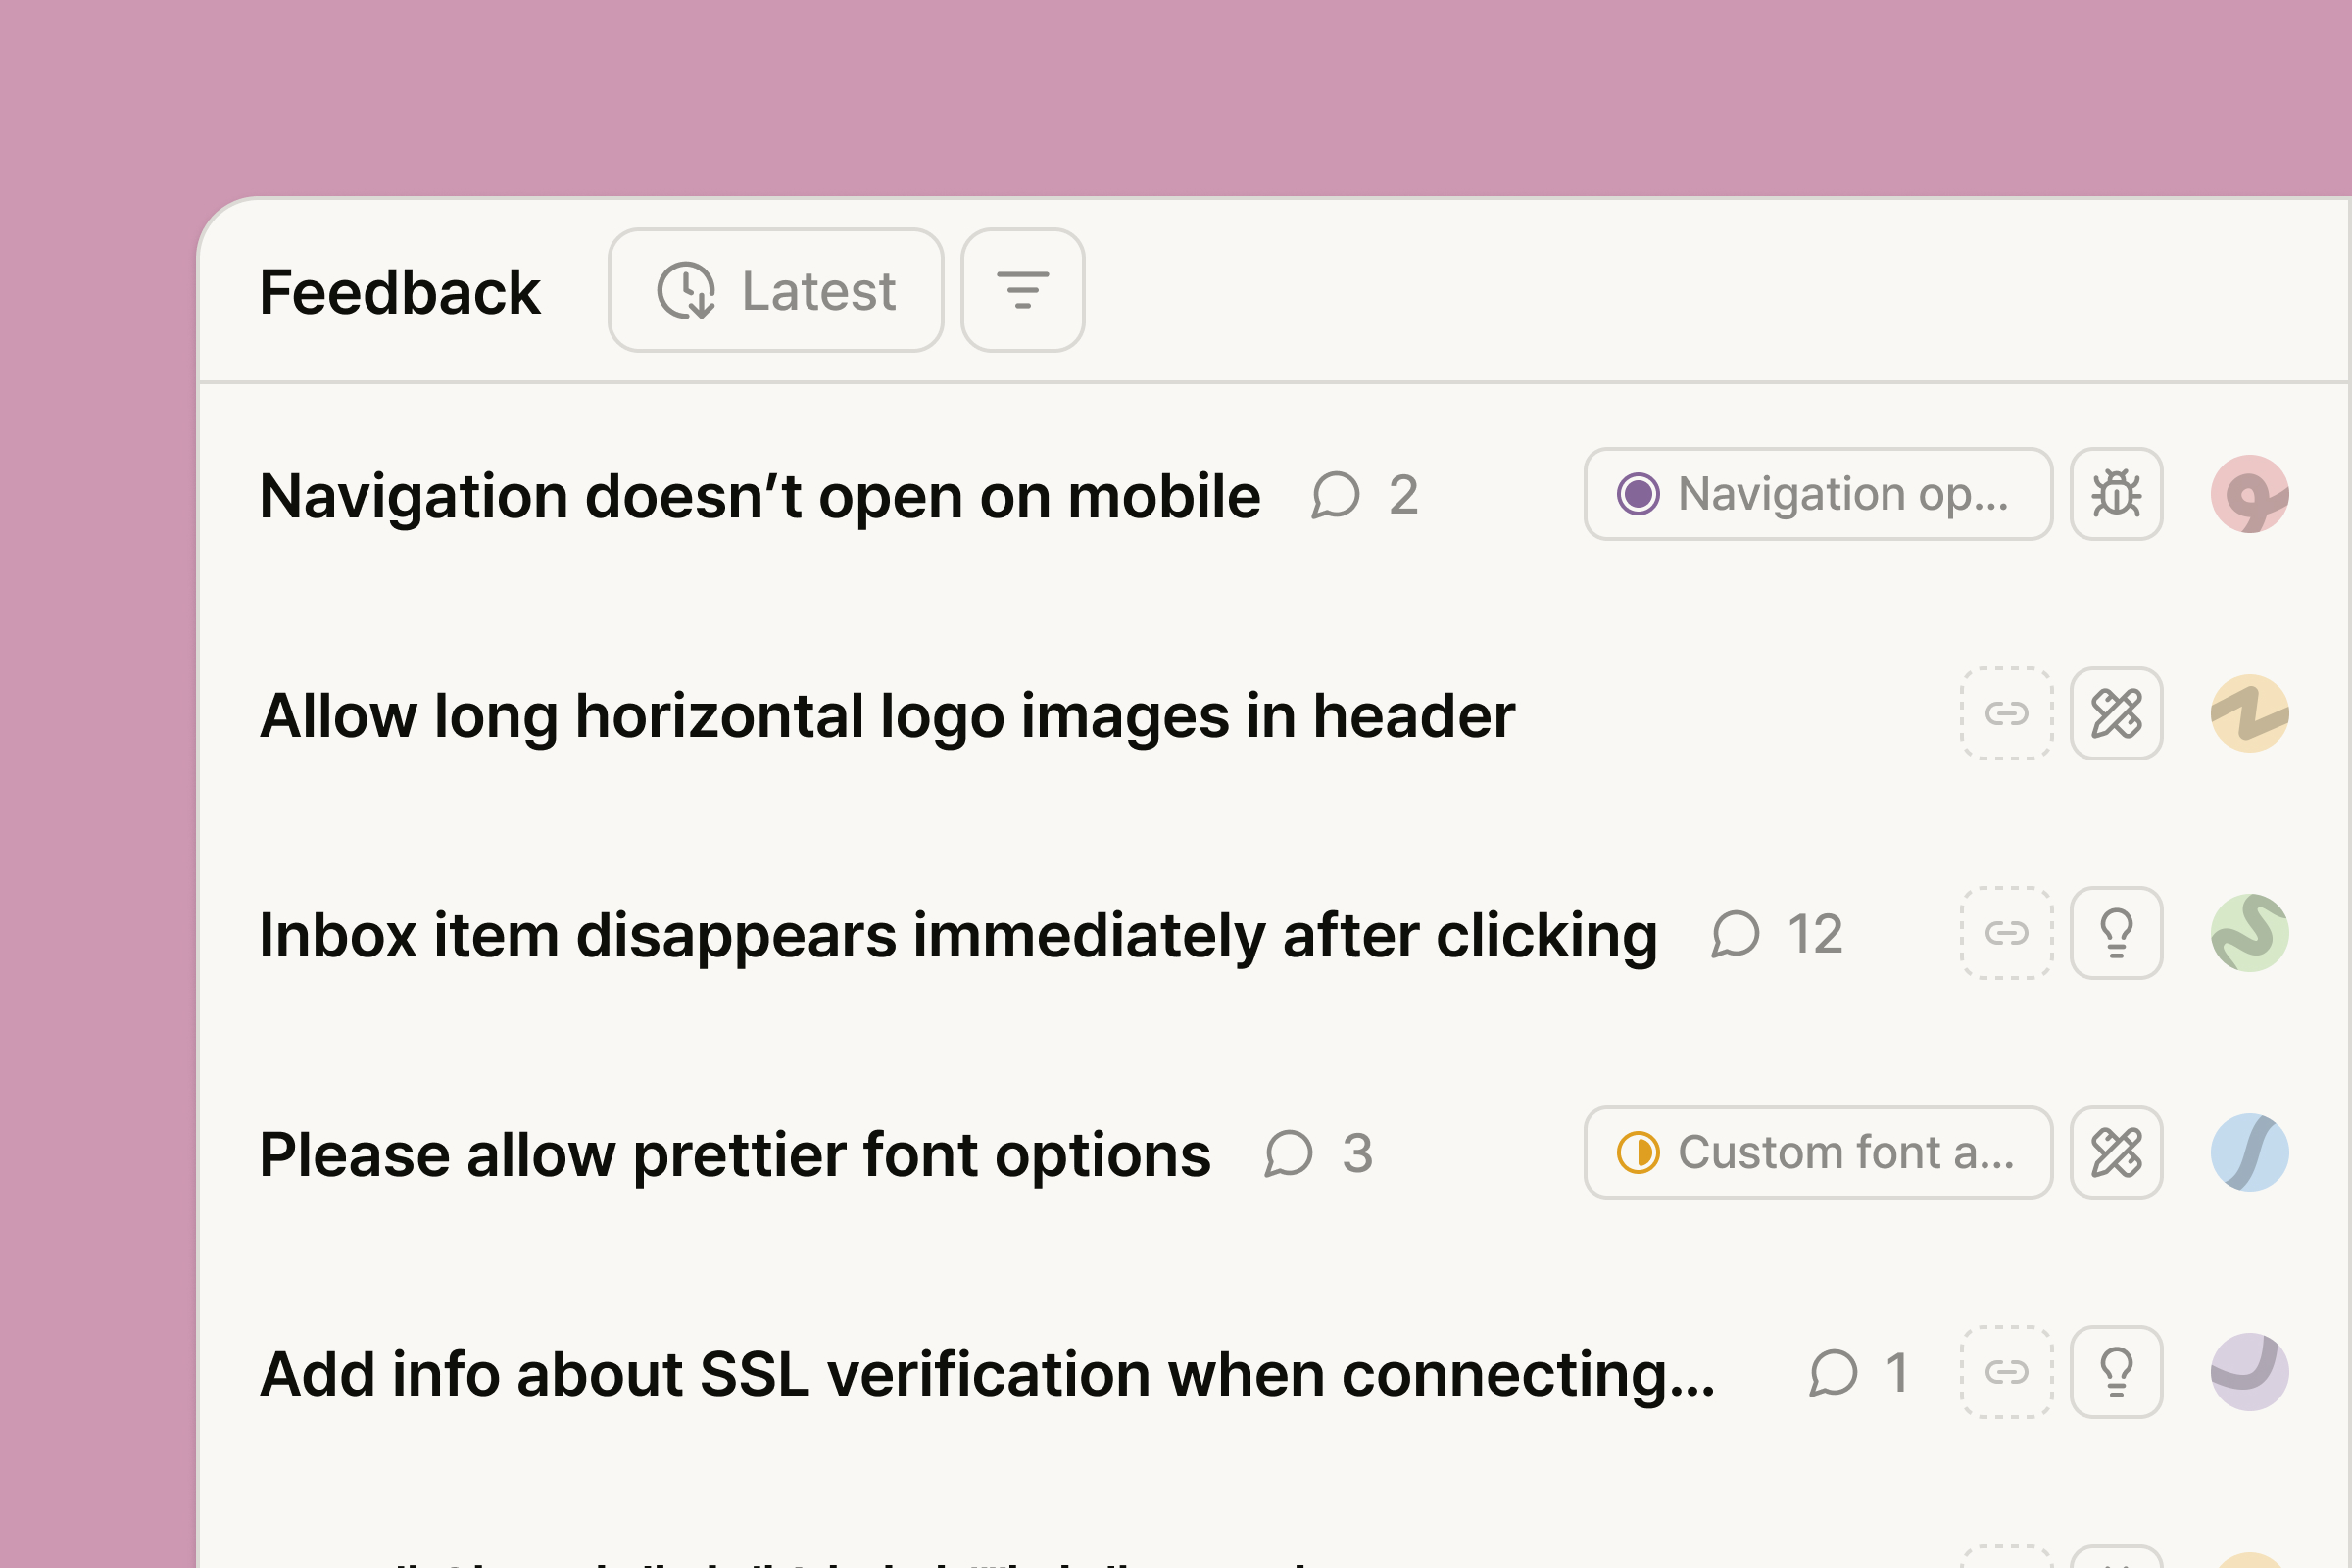Open the Latest sort dropdown
The image size is (2352, 1568).
[775, 290]
